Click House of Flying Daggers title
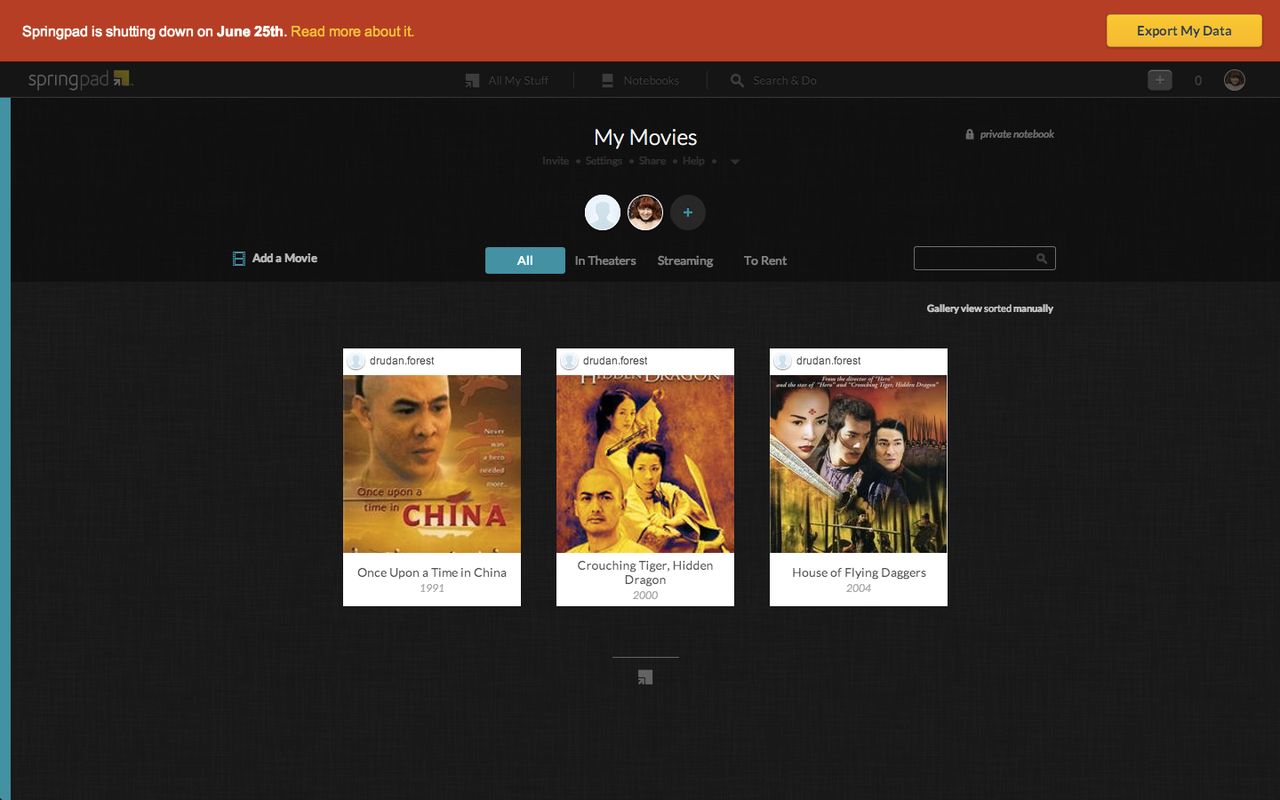The image size is (1280, 800). (859, 572)
